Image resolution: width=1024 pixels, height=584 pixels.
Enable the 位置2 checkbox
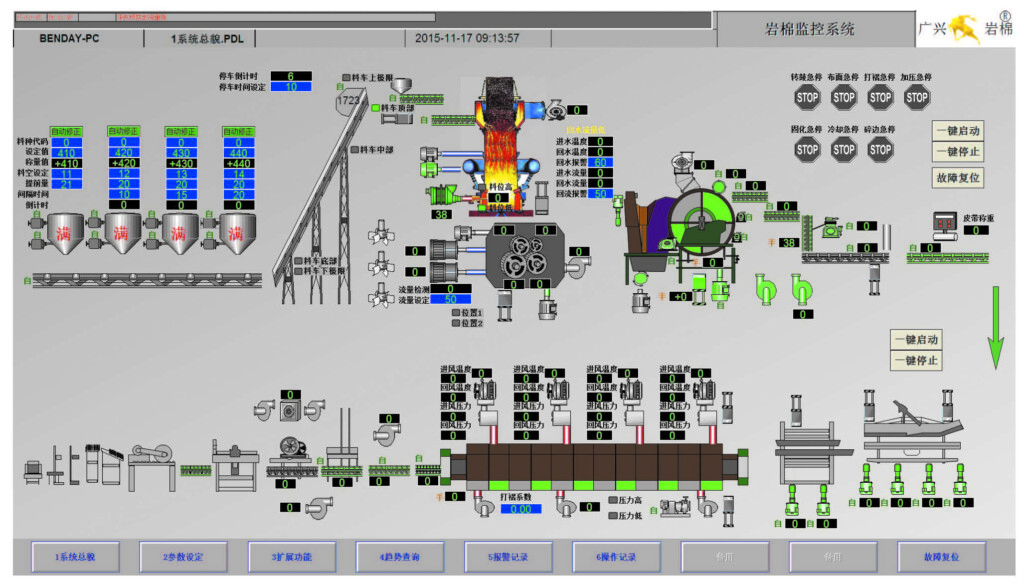click(x=456, y=323)
